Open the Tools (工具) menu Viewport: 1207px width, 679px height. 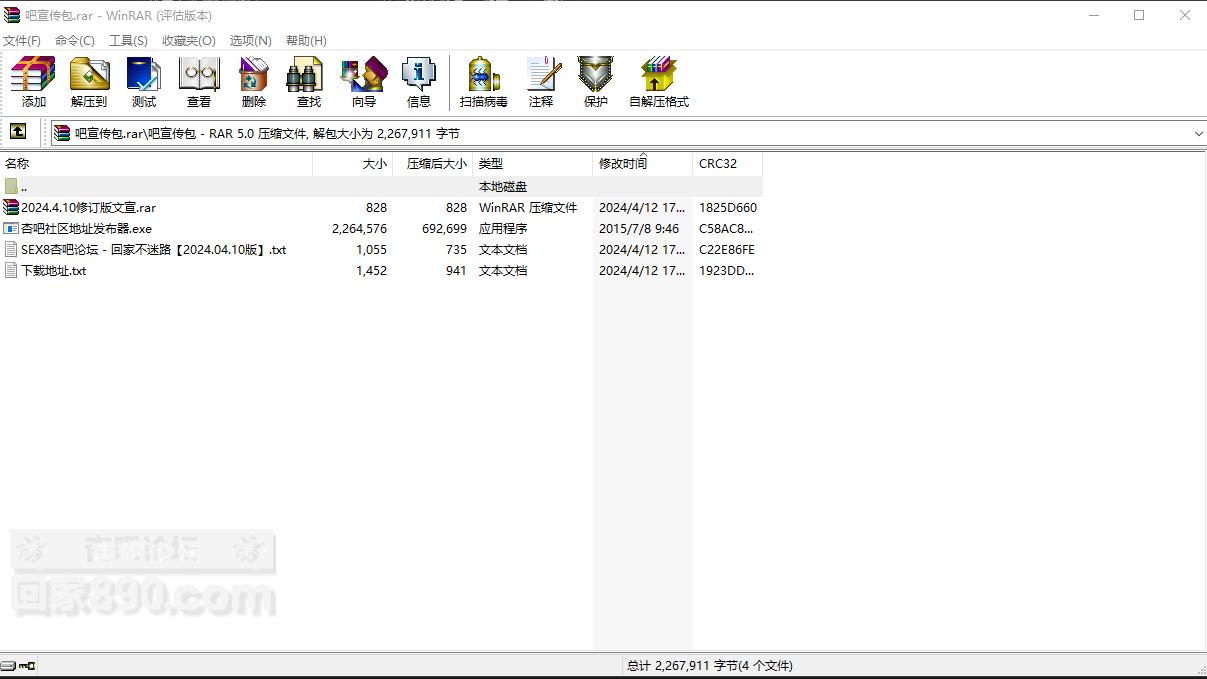128,40
